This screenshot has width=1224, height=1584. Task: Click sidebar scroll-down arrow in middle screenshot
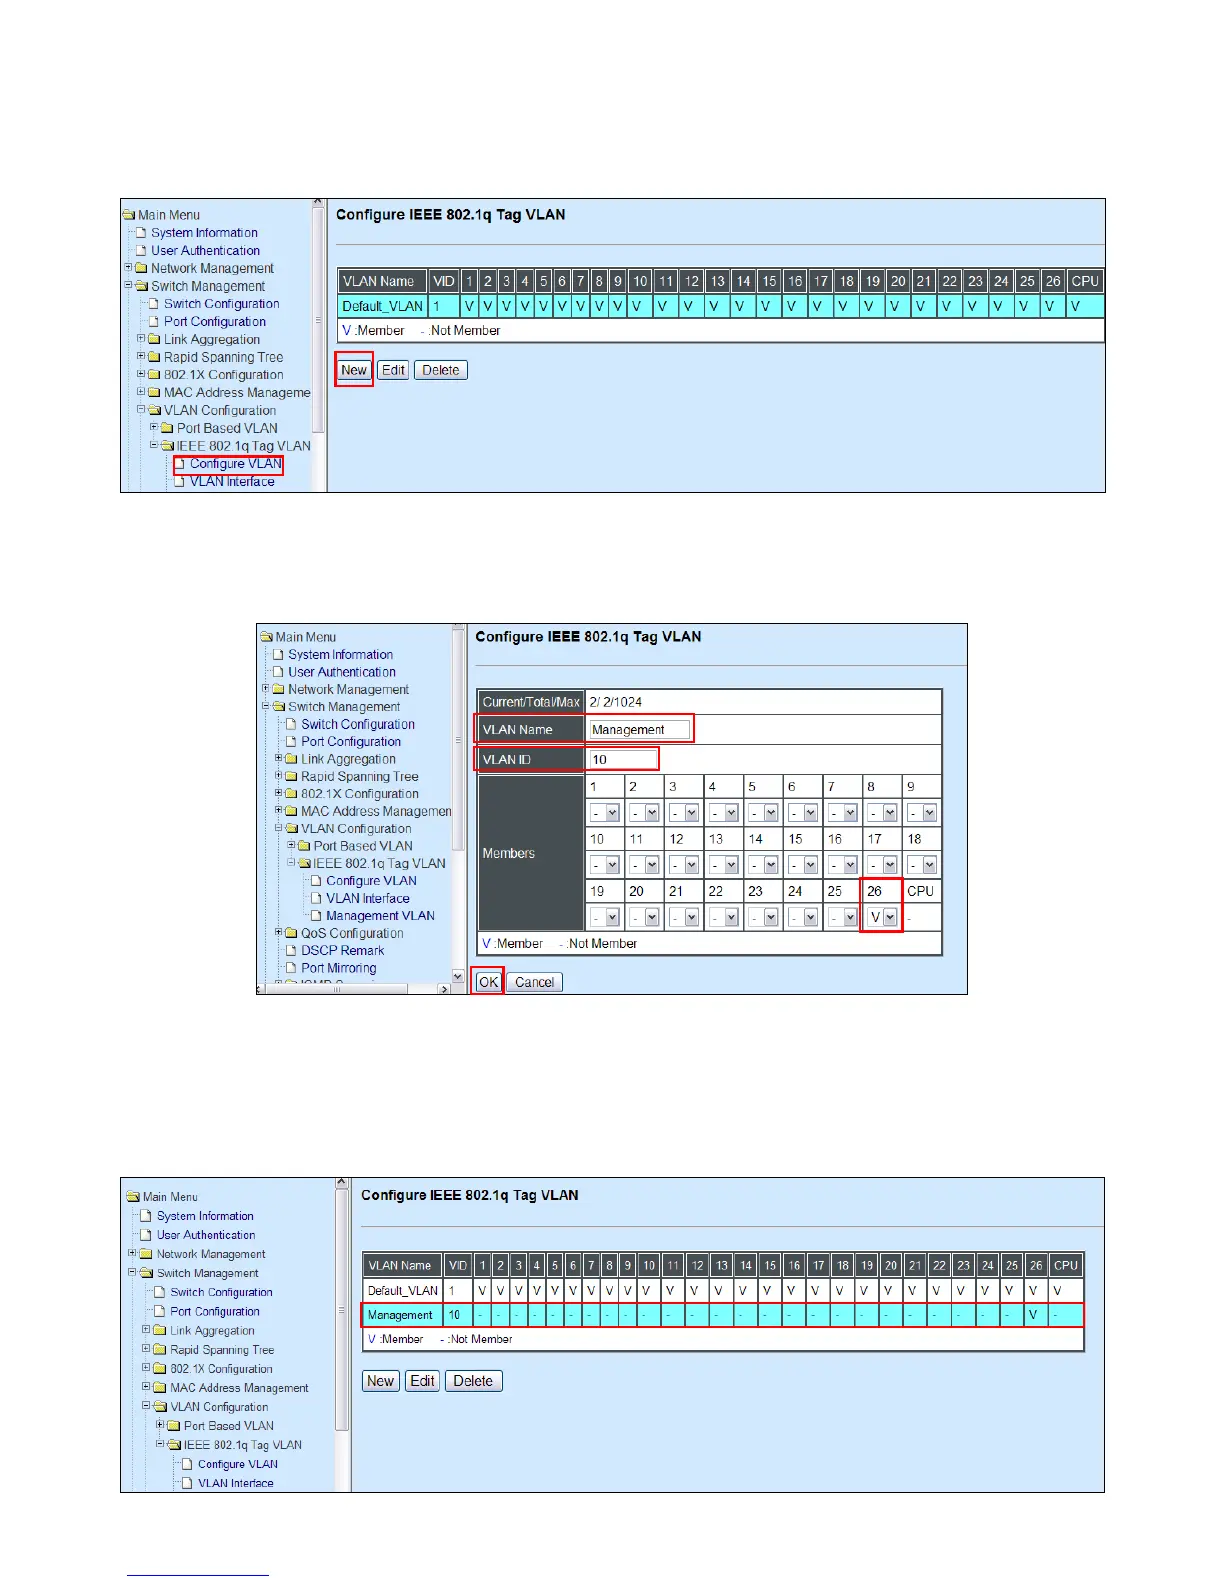(458, 976)
